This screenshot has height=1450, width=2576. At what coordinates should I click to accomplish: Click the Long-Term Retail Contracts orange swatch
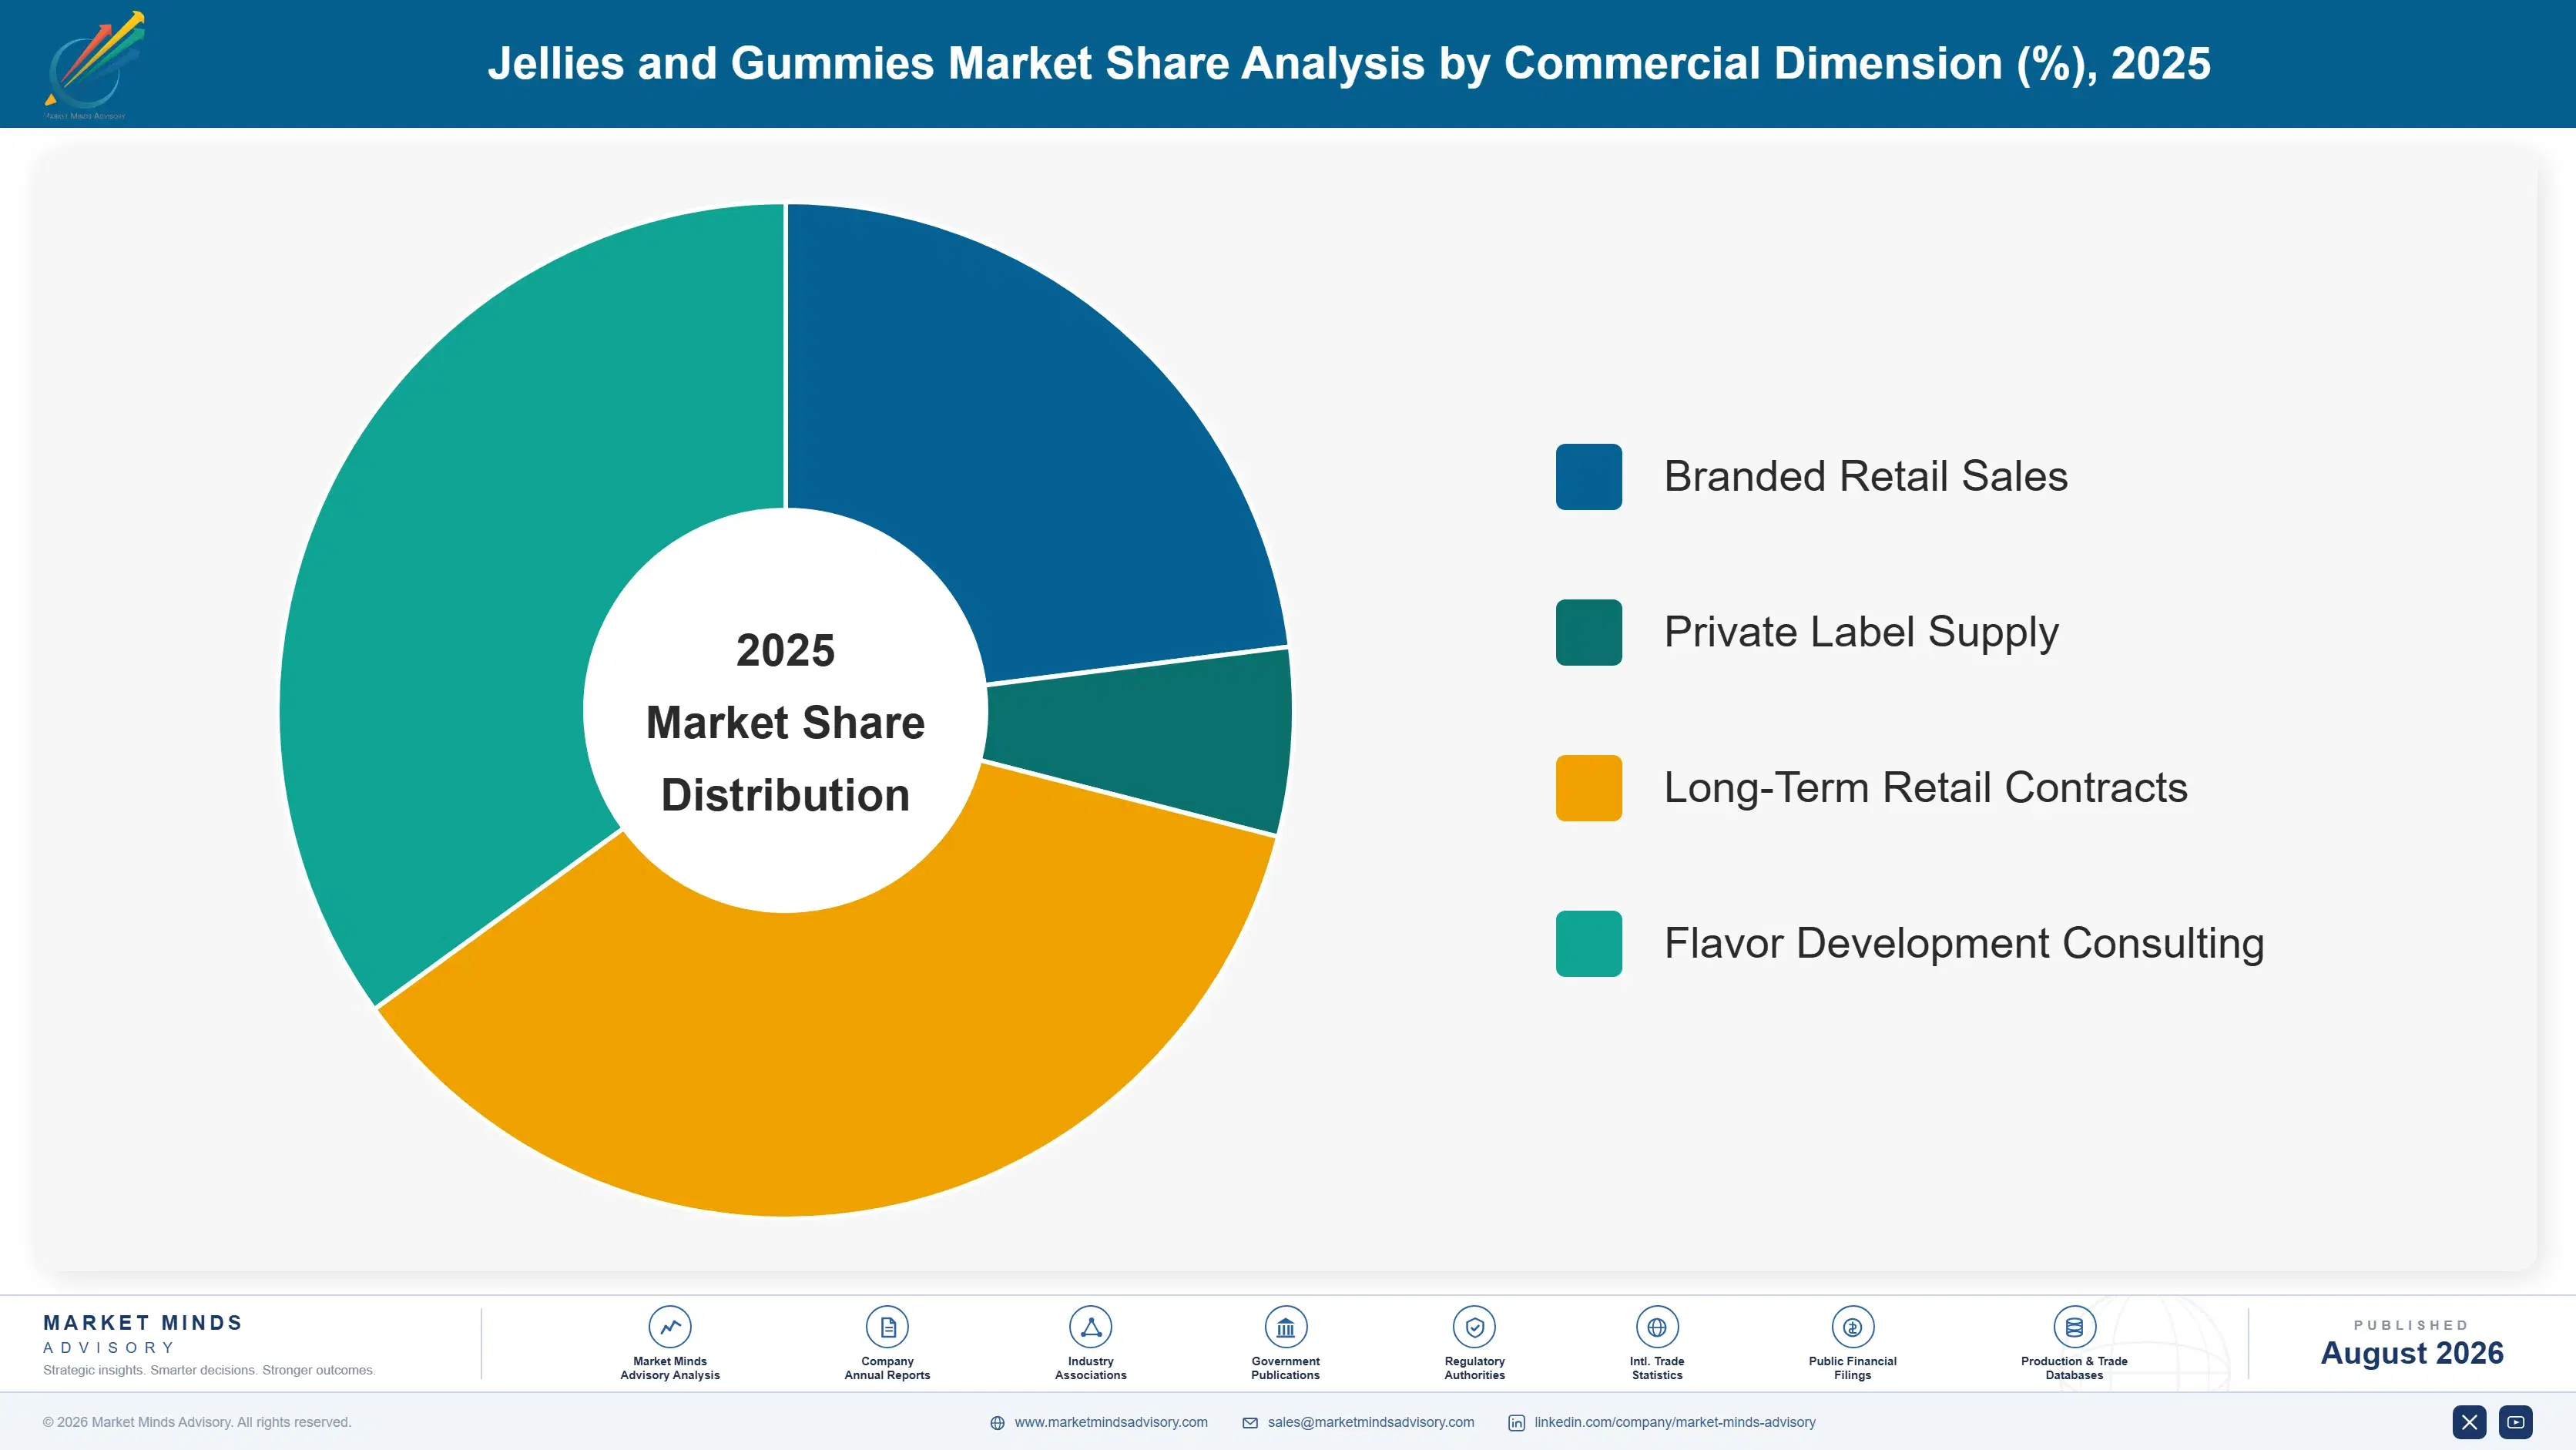(x=1588, y=788)
